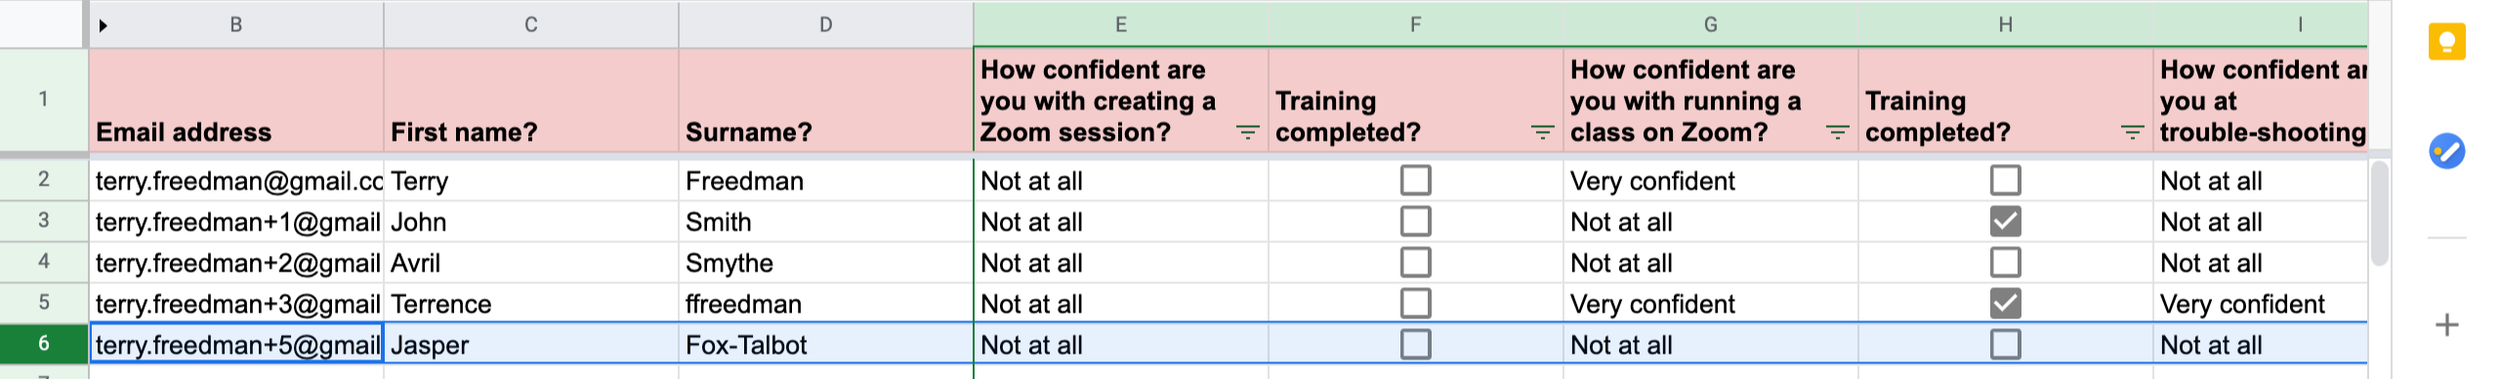Uncheck column H checkbox for Terrence ffreedman

tap(2005, 303)
